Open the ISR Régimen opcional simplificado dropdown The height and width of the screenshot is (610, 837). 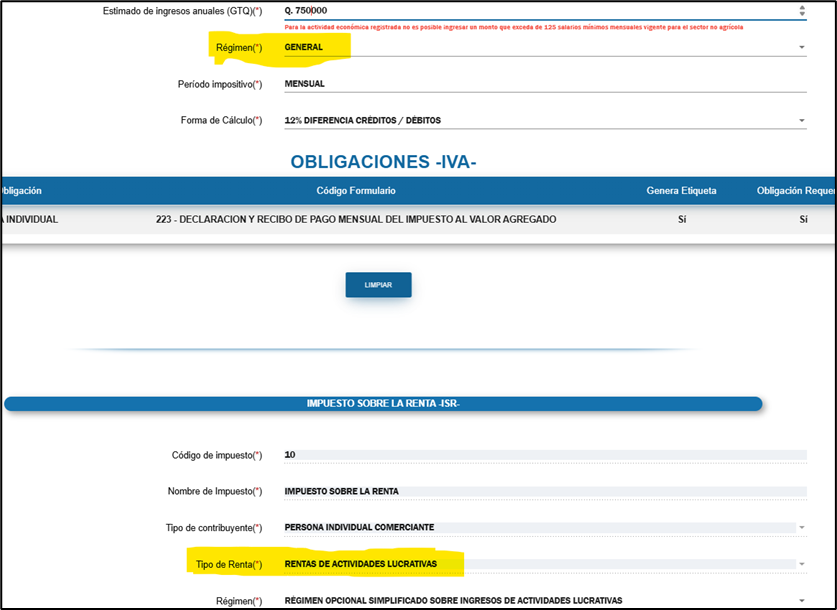pyautogui.click(x=801, y=601)
